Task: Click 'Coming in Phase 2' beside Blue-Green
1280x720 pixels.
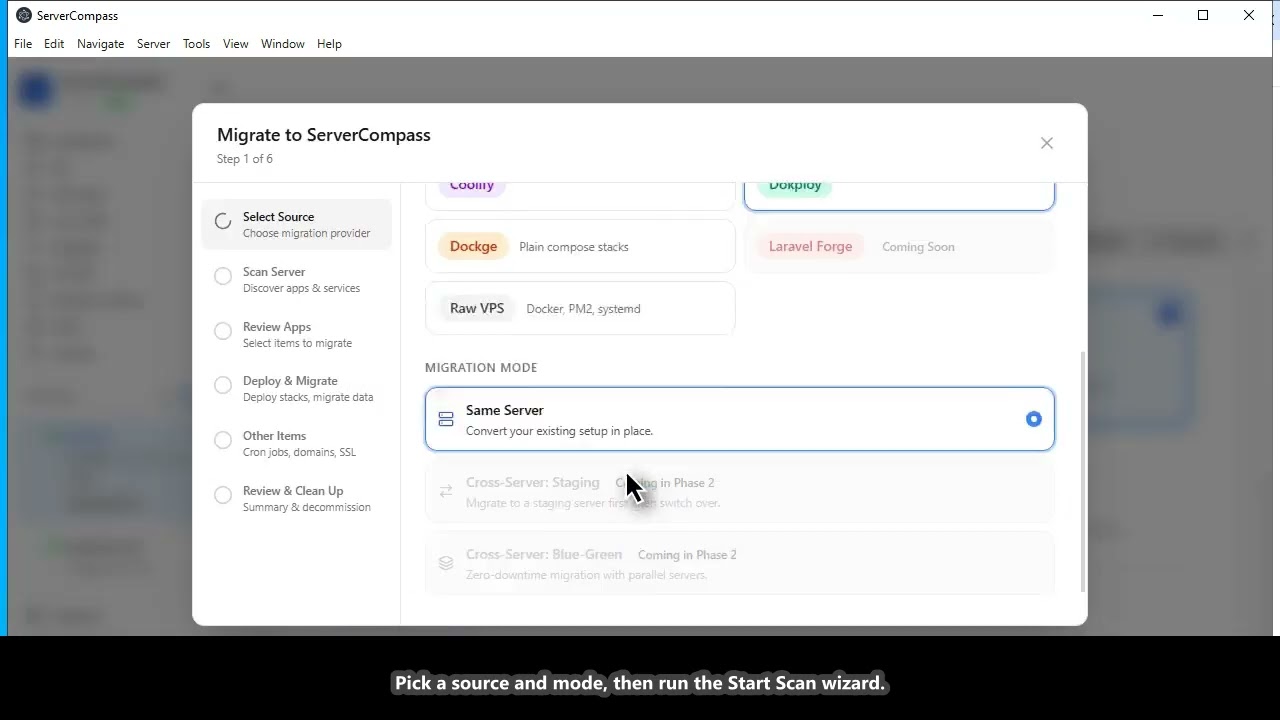Action: 687,555
